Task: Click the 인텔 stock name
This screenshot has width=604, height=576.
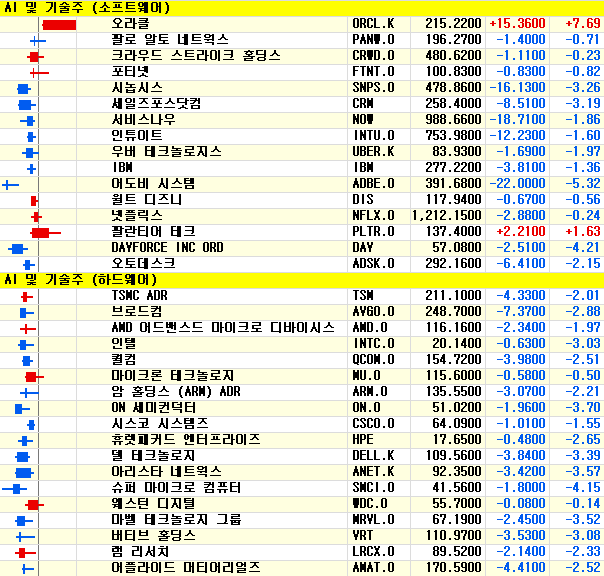Action: [x=123, y=343]
